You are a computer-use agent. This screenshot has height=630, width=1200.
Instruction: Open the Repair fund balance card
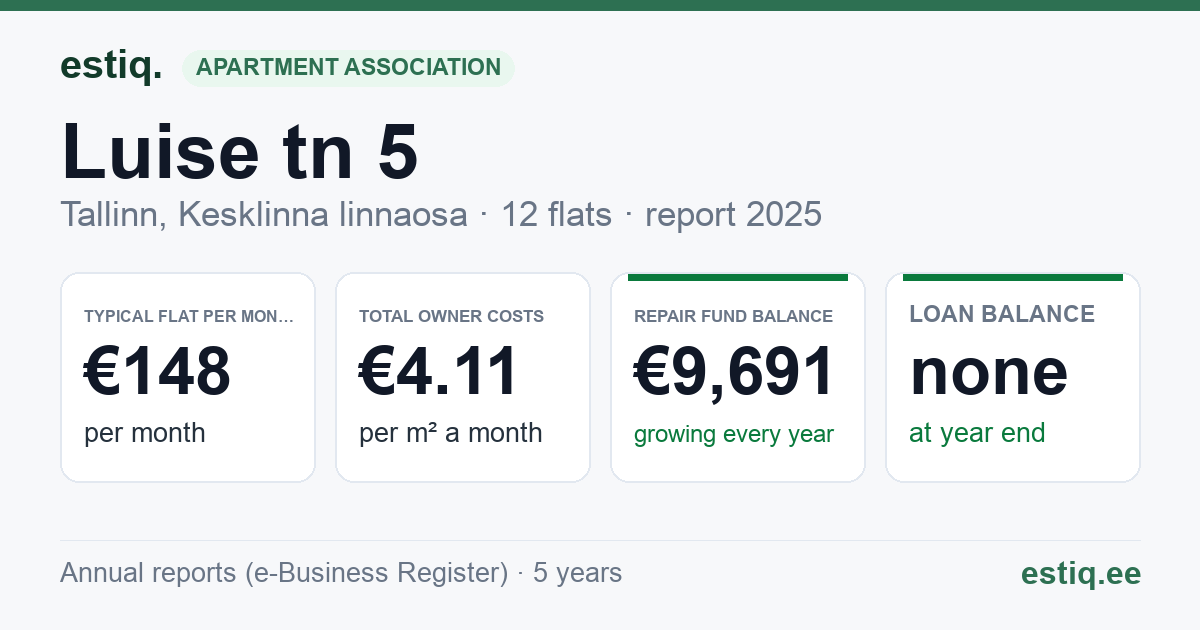[738, 377]
